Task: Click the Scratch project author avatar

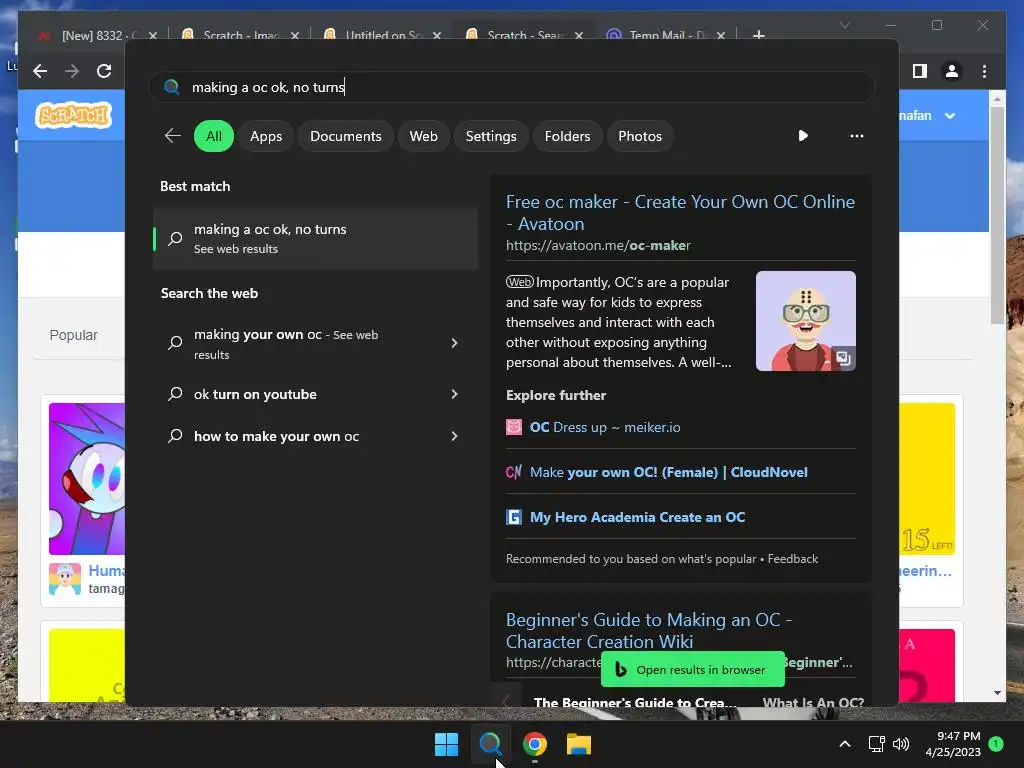Action: point(65,579)
